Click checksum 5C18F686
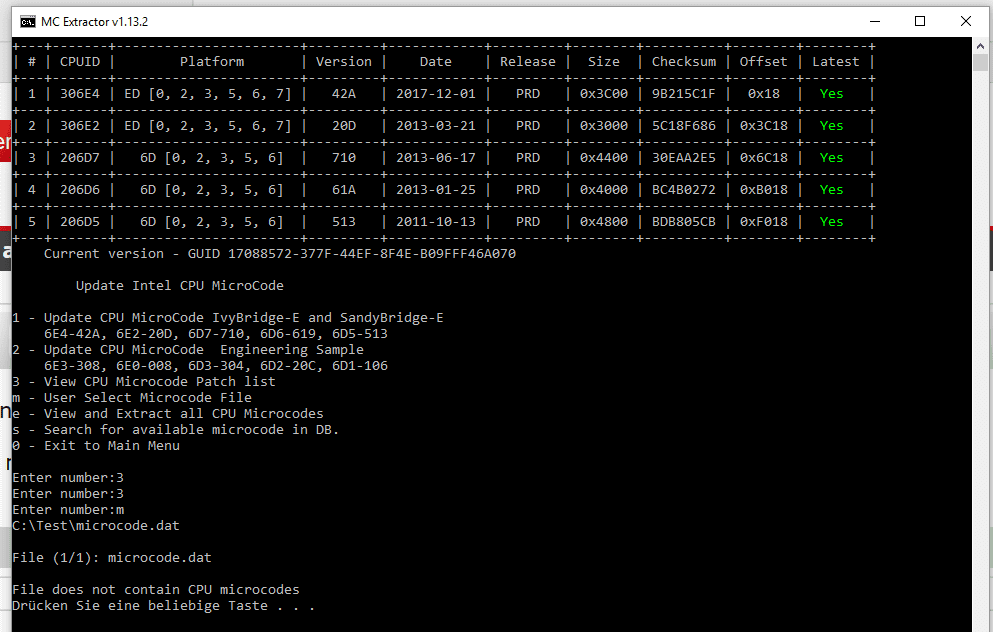Screen dimensions: 993x632 click(684, 125)
